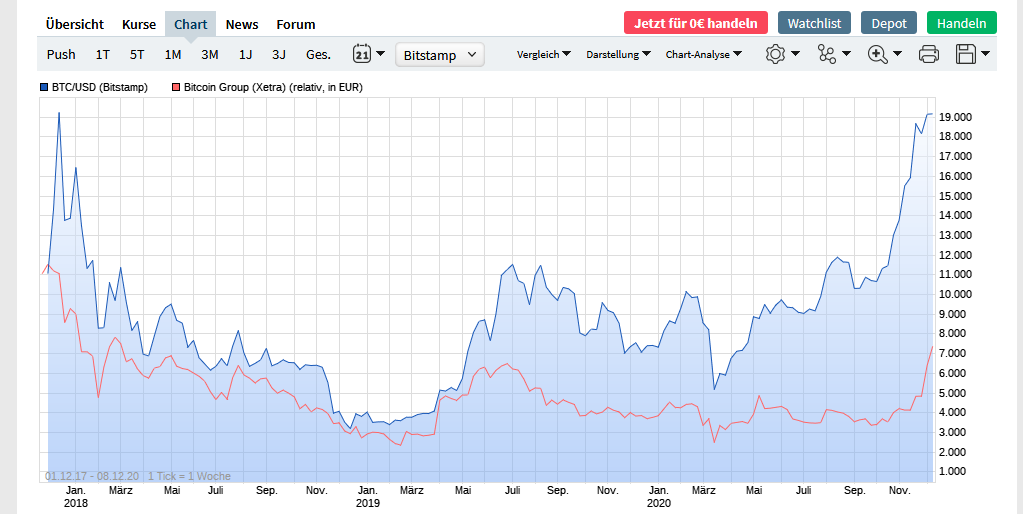Click the zoom magnifier icon
Image resolution: width=1023 pixels, height=514 pixels.
pyautogui.click(x=878, y=54)
